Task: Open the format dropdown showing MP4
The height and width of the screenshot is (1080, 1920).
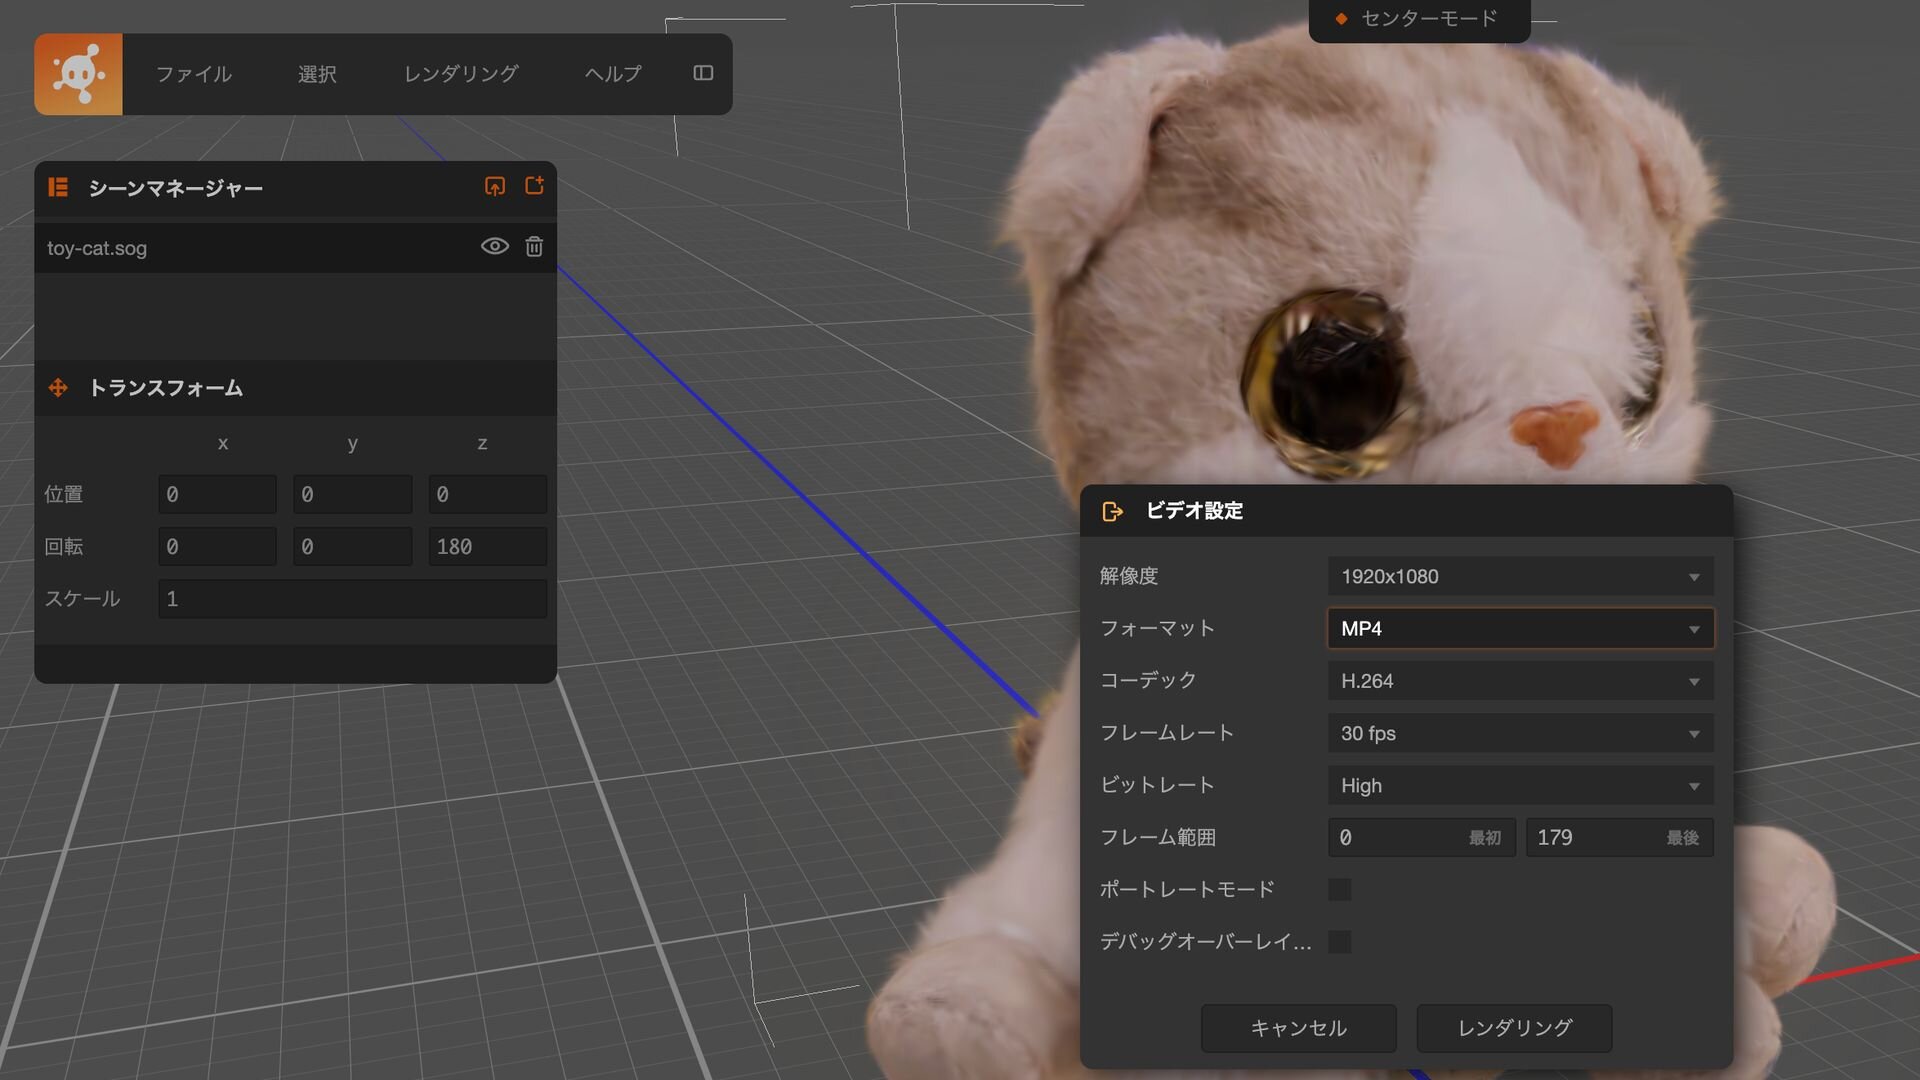Action: coord(1519,628)
